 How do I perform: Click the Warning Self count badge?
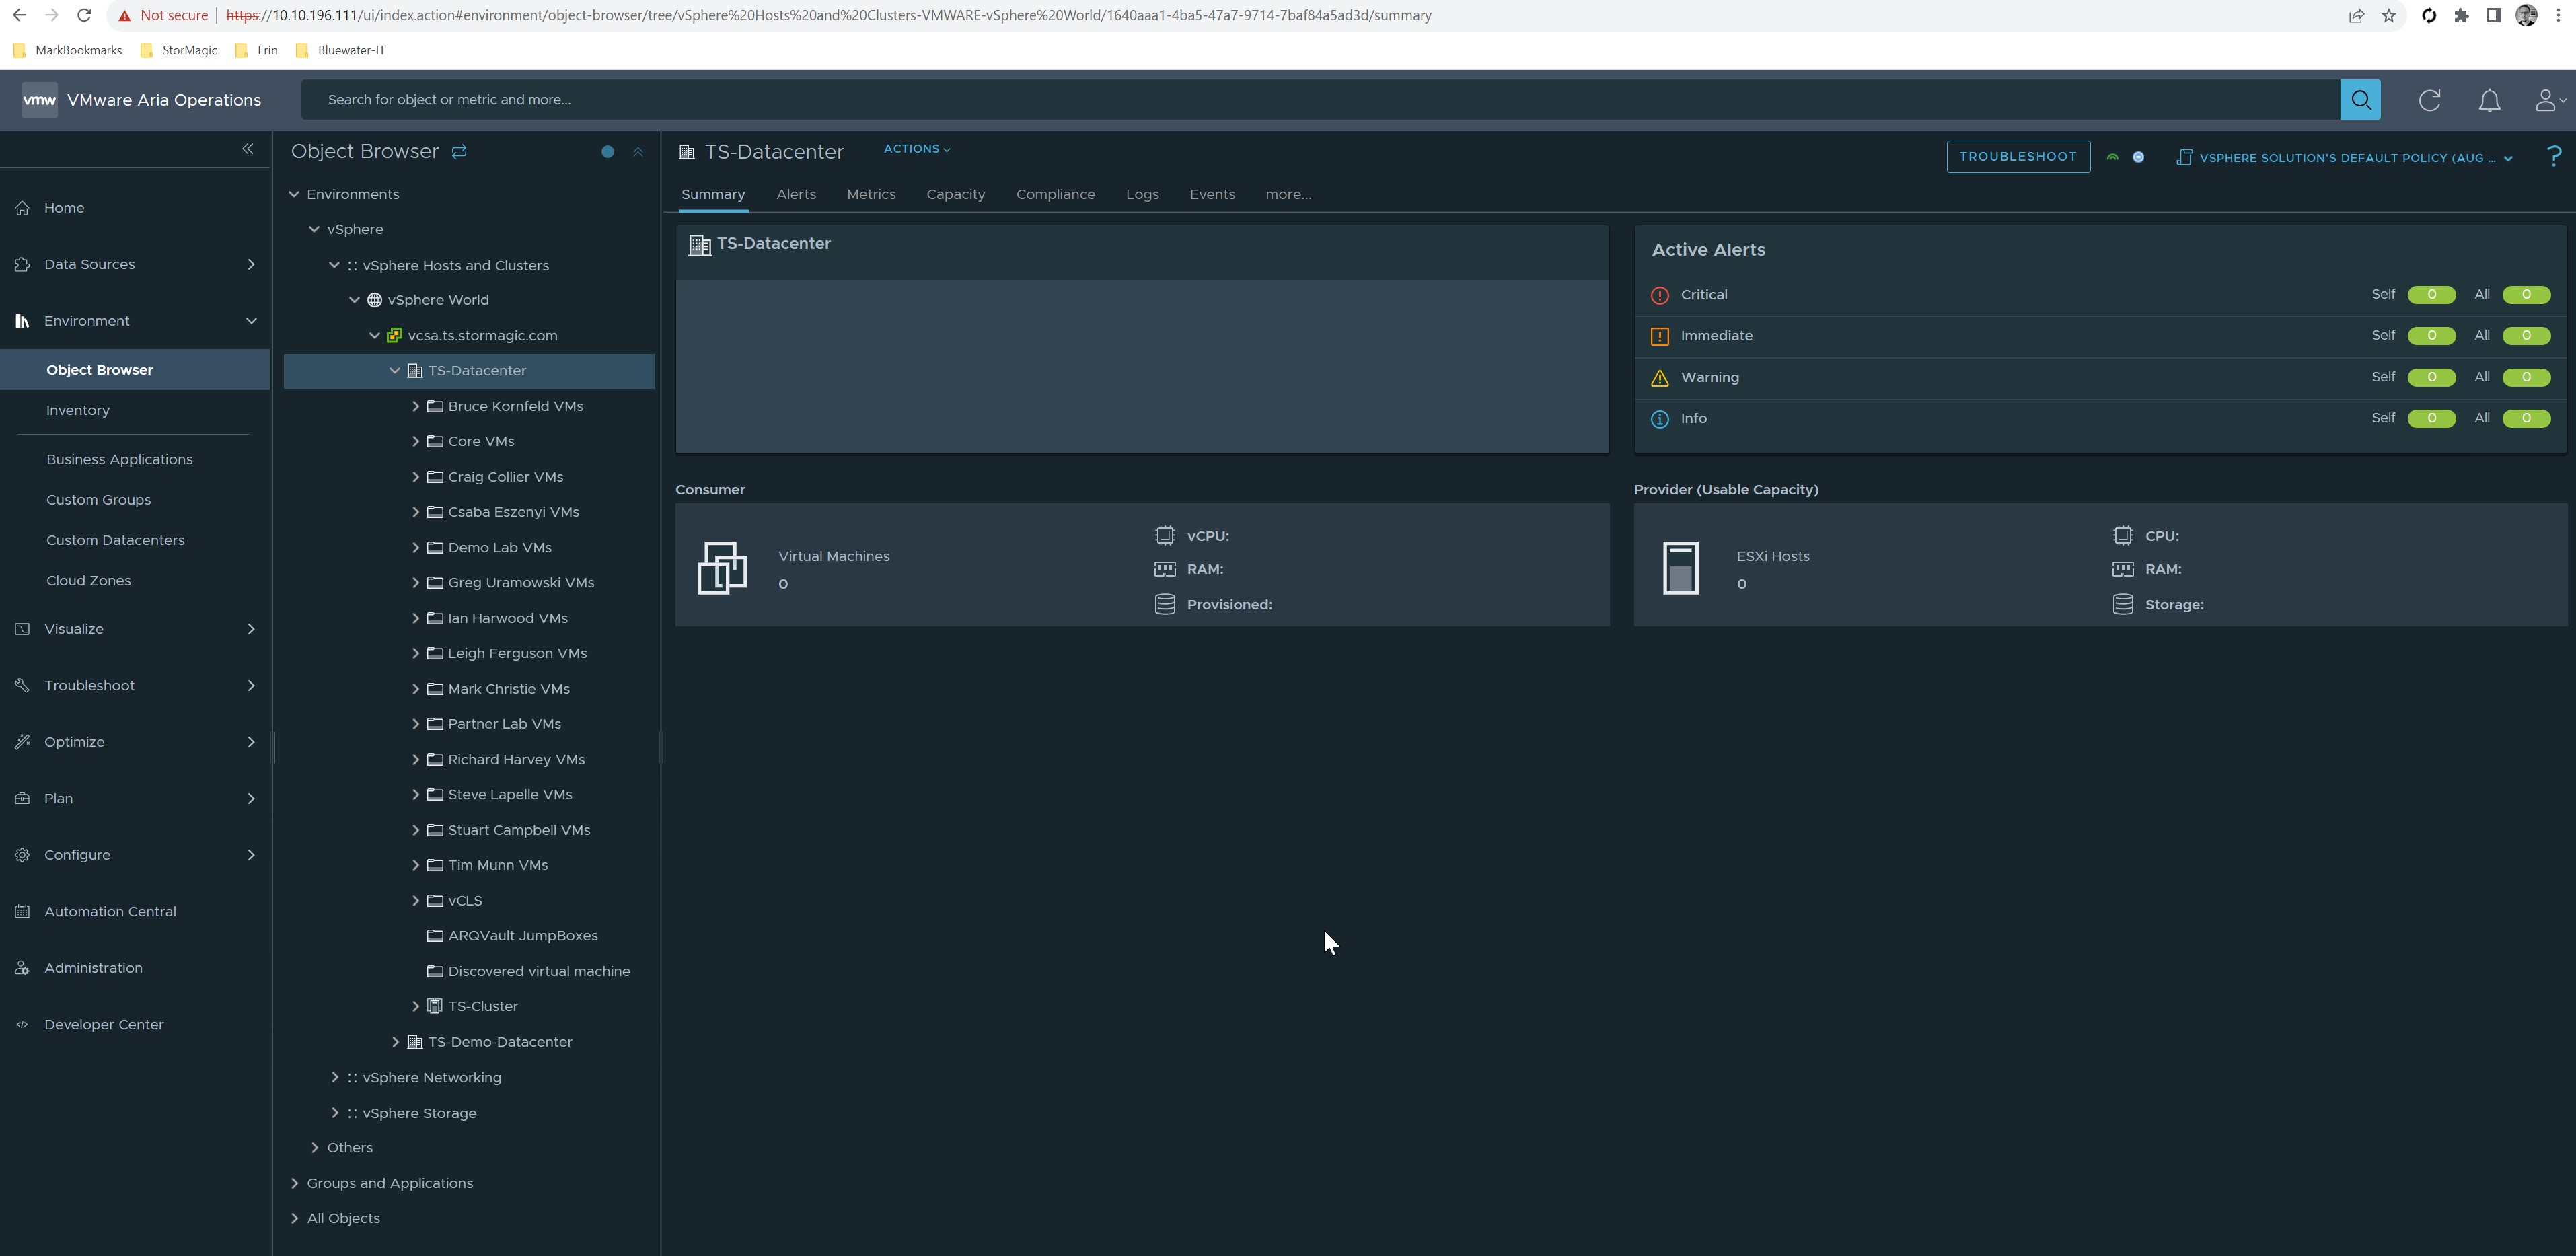(x=2431, y=378)
